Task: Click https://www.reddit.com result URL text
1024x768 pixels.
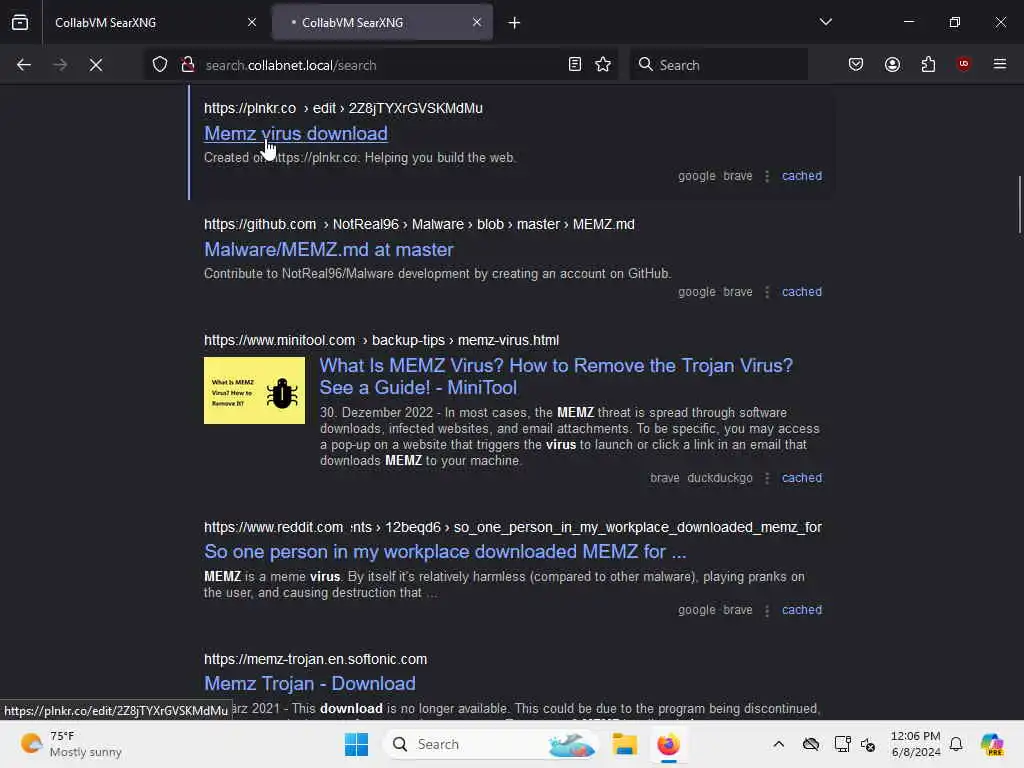Action: (274, 527)
